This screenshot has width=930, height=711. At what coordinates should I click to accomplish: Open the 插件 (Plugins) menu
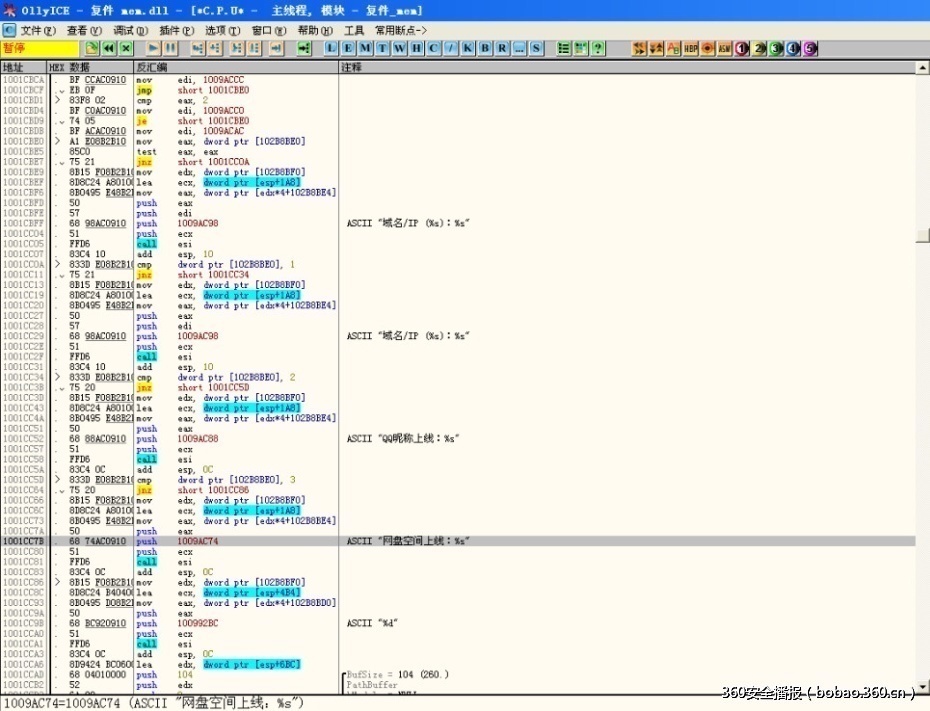coord(176,31)
